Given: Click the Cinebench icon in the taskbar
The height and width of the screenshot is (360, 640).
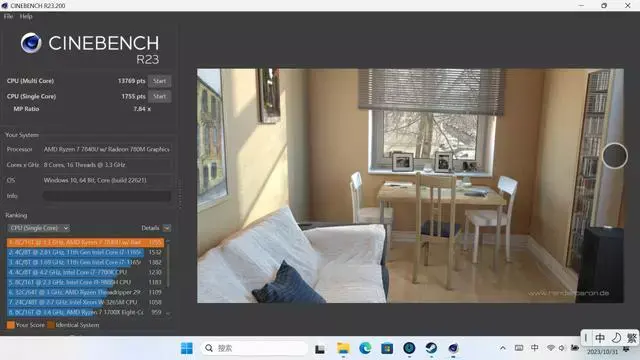Looking at the screenshot, I should pyautogui.click(x=453, y=348).
